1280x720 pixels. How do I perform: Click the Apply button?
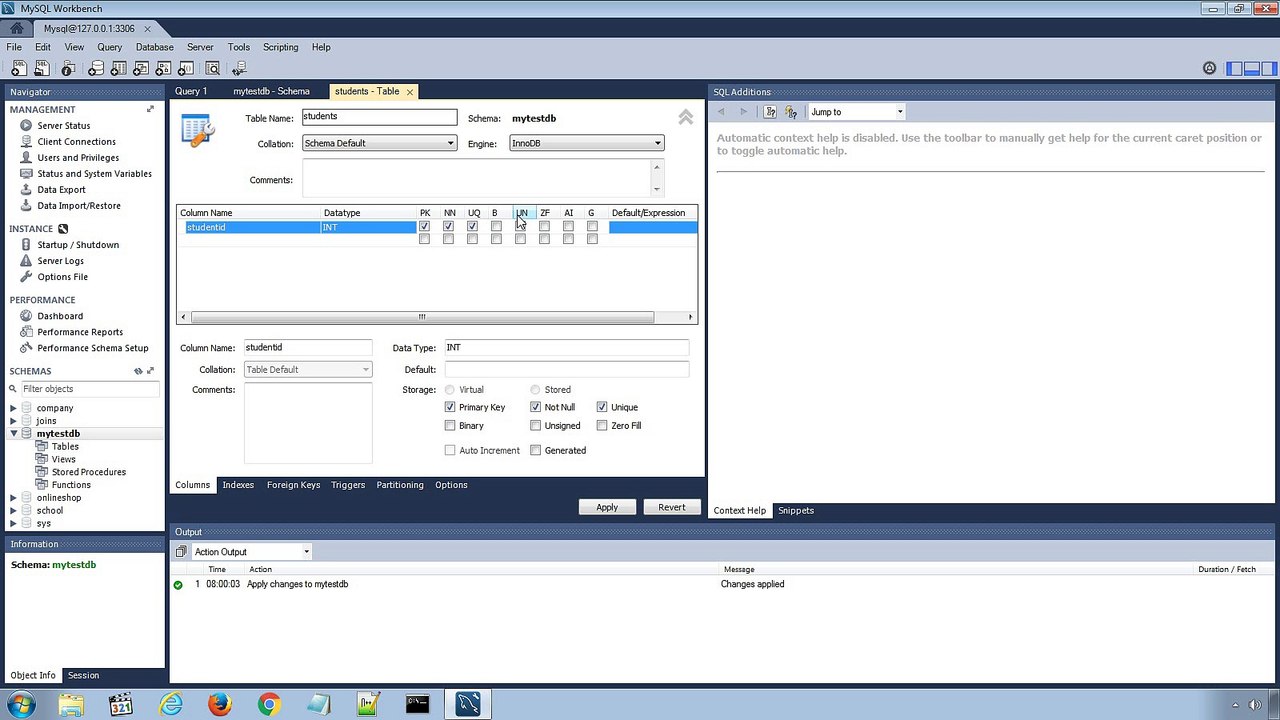tap(607, 508)
